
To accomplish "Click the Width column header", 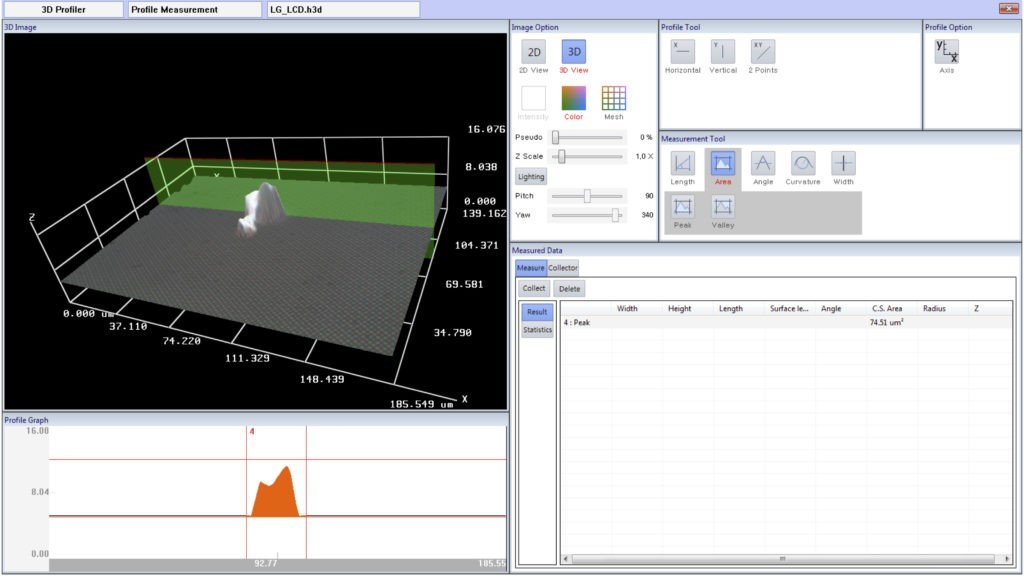I will [x=627, y=309].
